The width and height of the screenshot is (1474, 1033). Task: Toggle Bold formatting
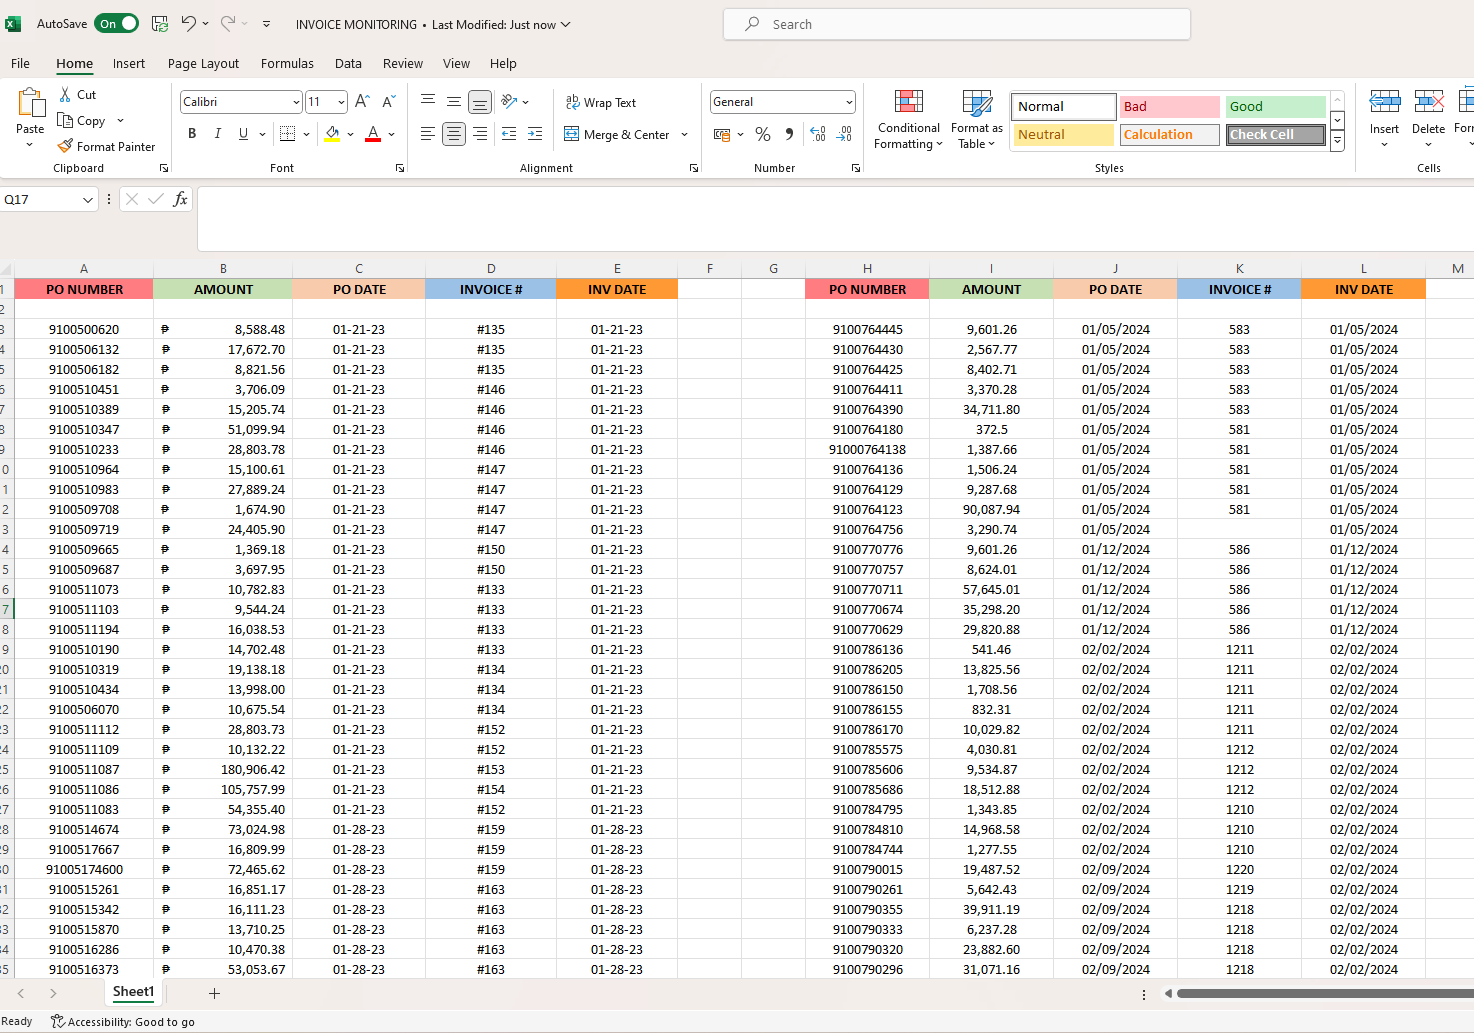(192, 134)
